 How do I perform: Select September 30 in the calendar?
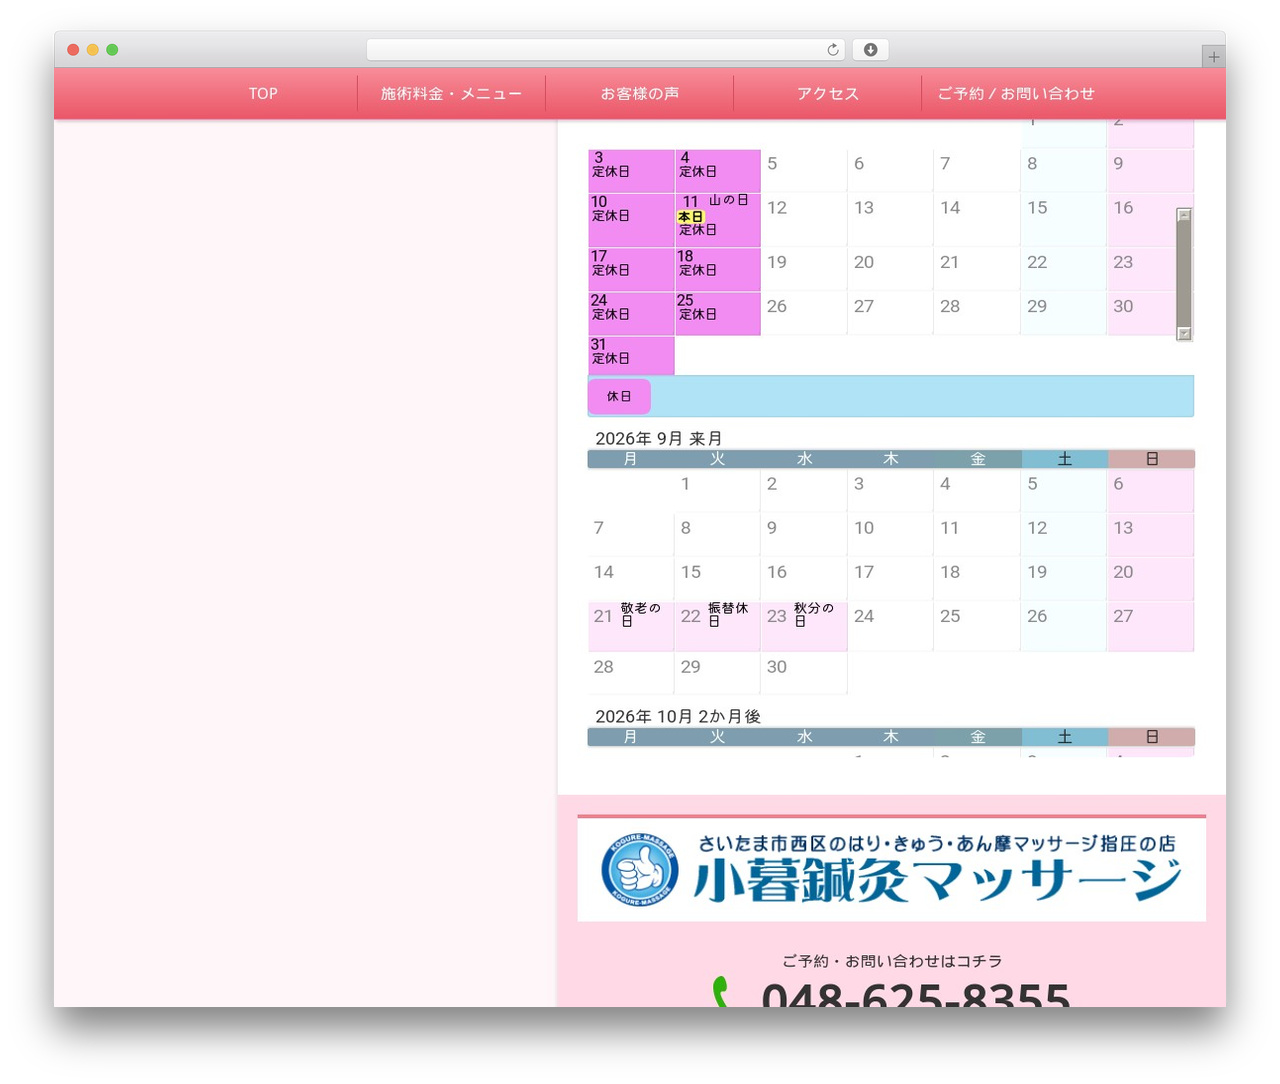[804, 673]
